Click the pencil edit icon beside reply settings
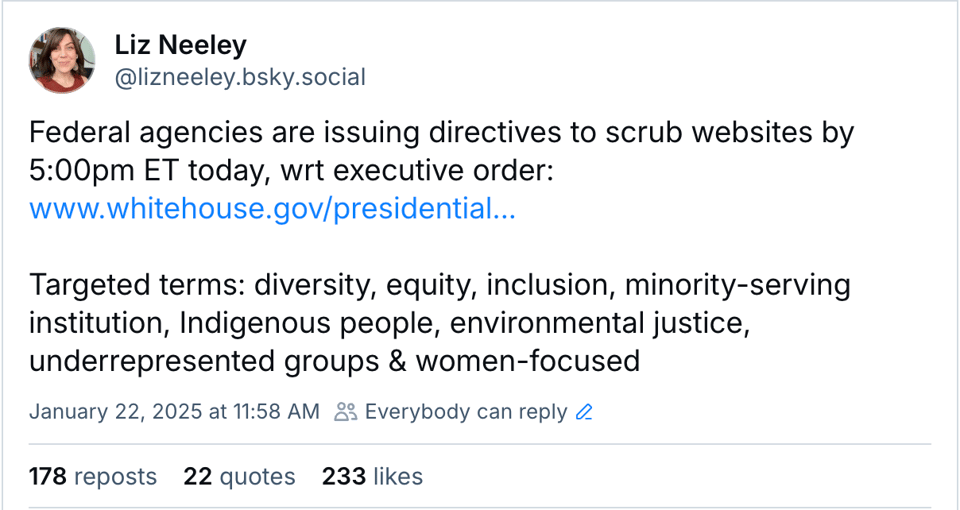 coord(585,412)
